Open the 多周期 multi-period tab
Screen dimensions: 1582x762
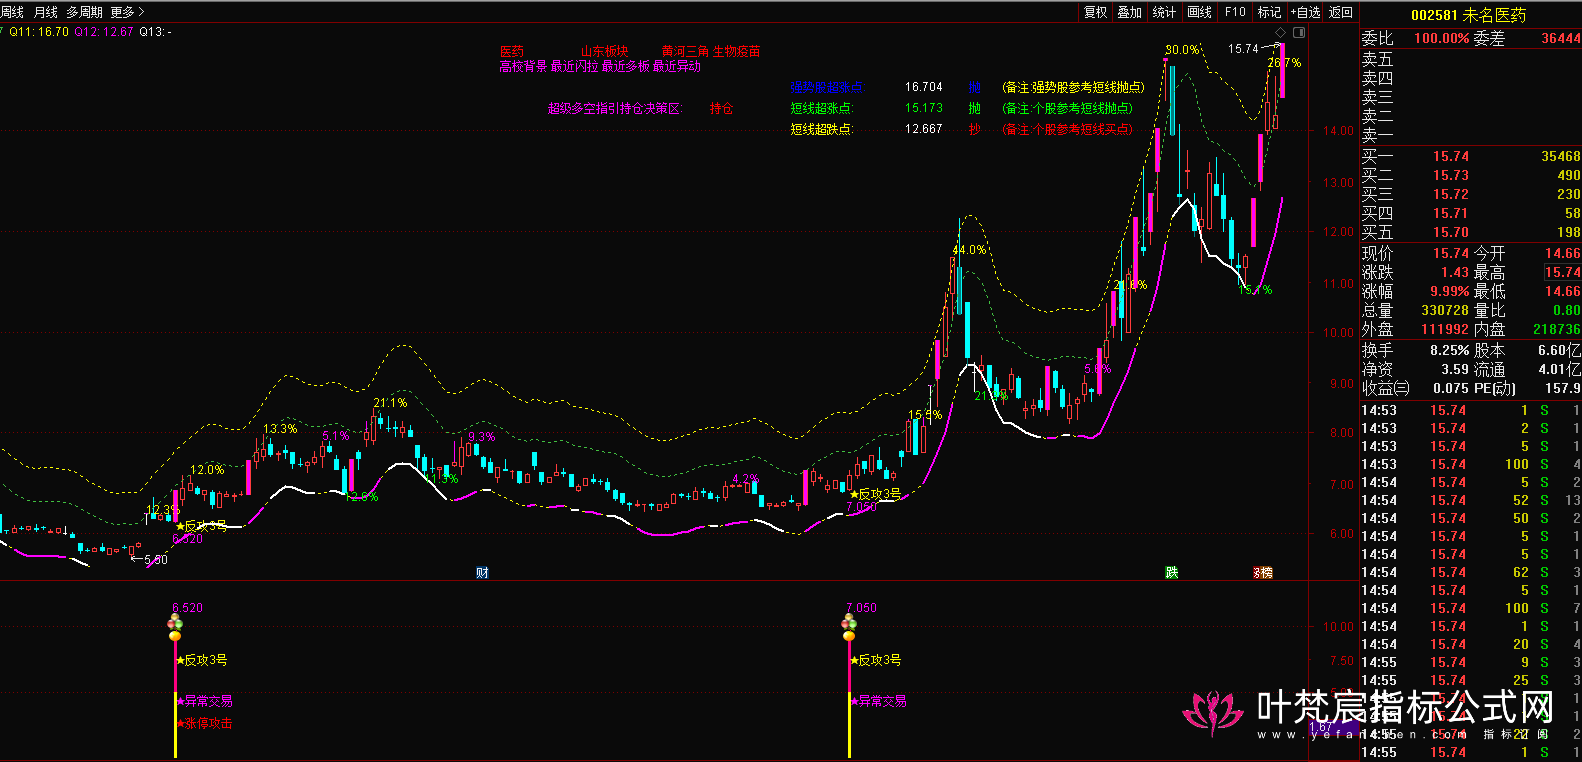pyautogui.click(x=84, y=12)
